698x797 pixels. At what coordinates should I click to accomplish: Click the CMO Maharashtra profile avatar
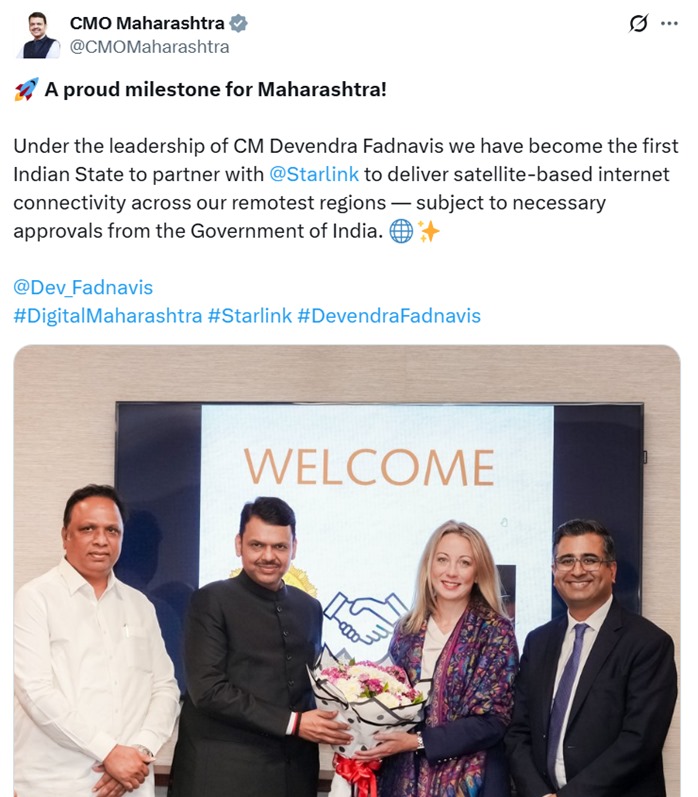(38, 36)
